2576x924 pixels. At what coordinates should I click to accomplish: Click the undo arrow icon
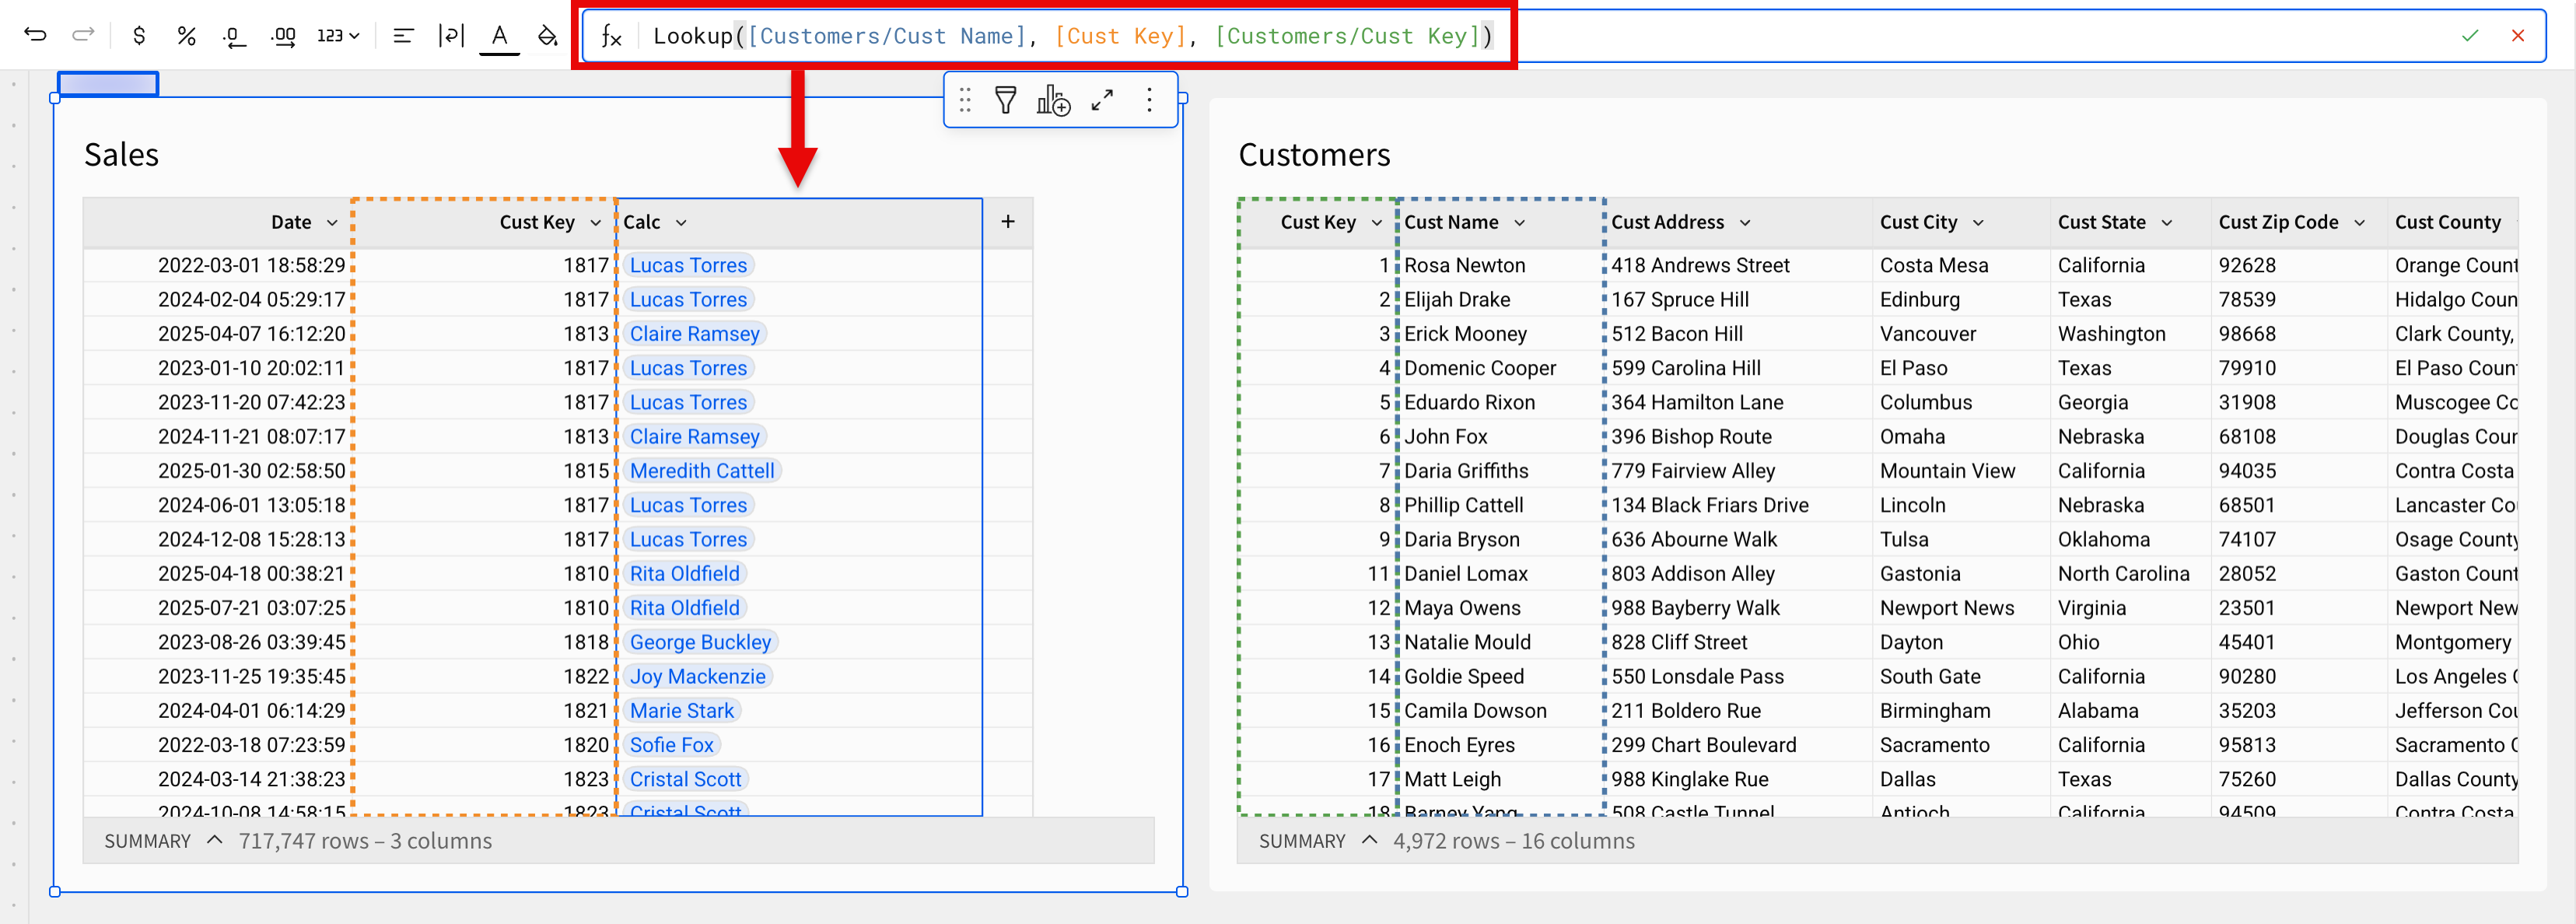[x=35, y=35]
